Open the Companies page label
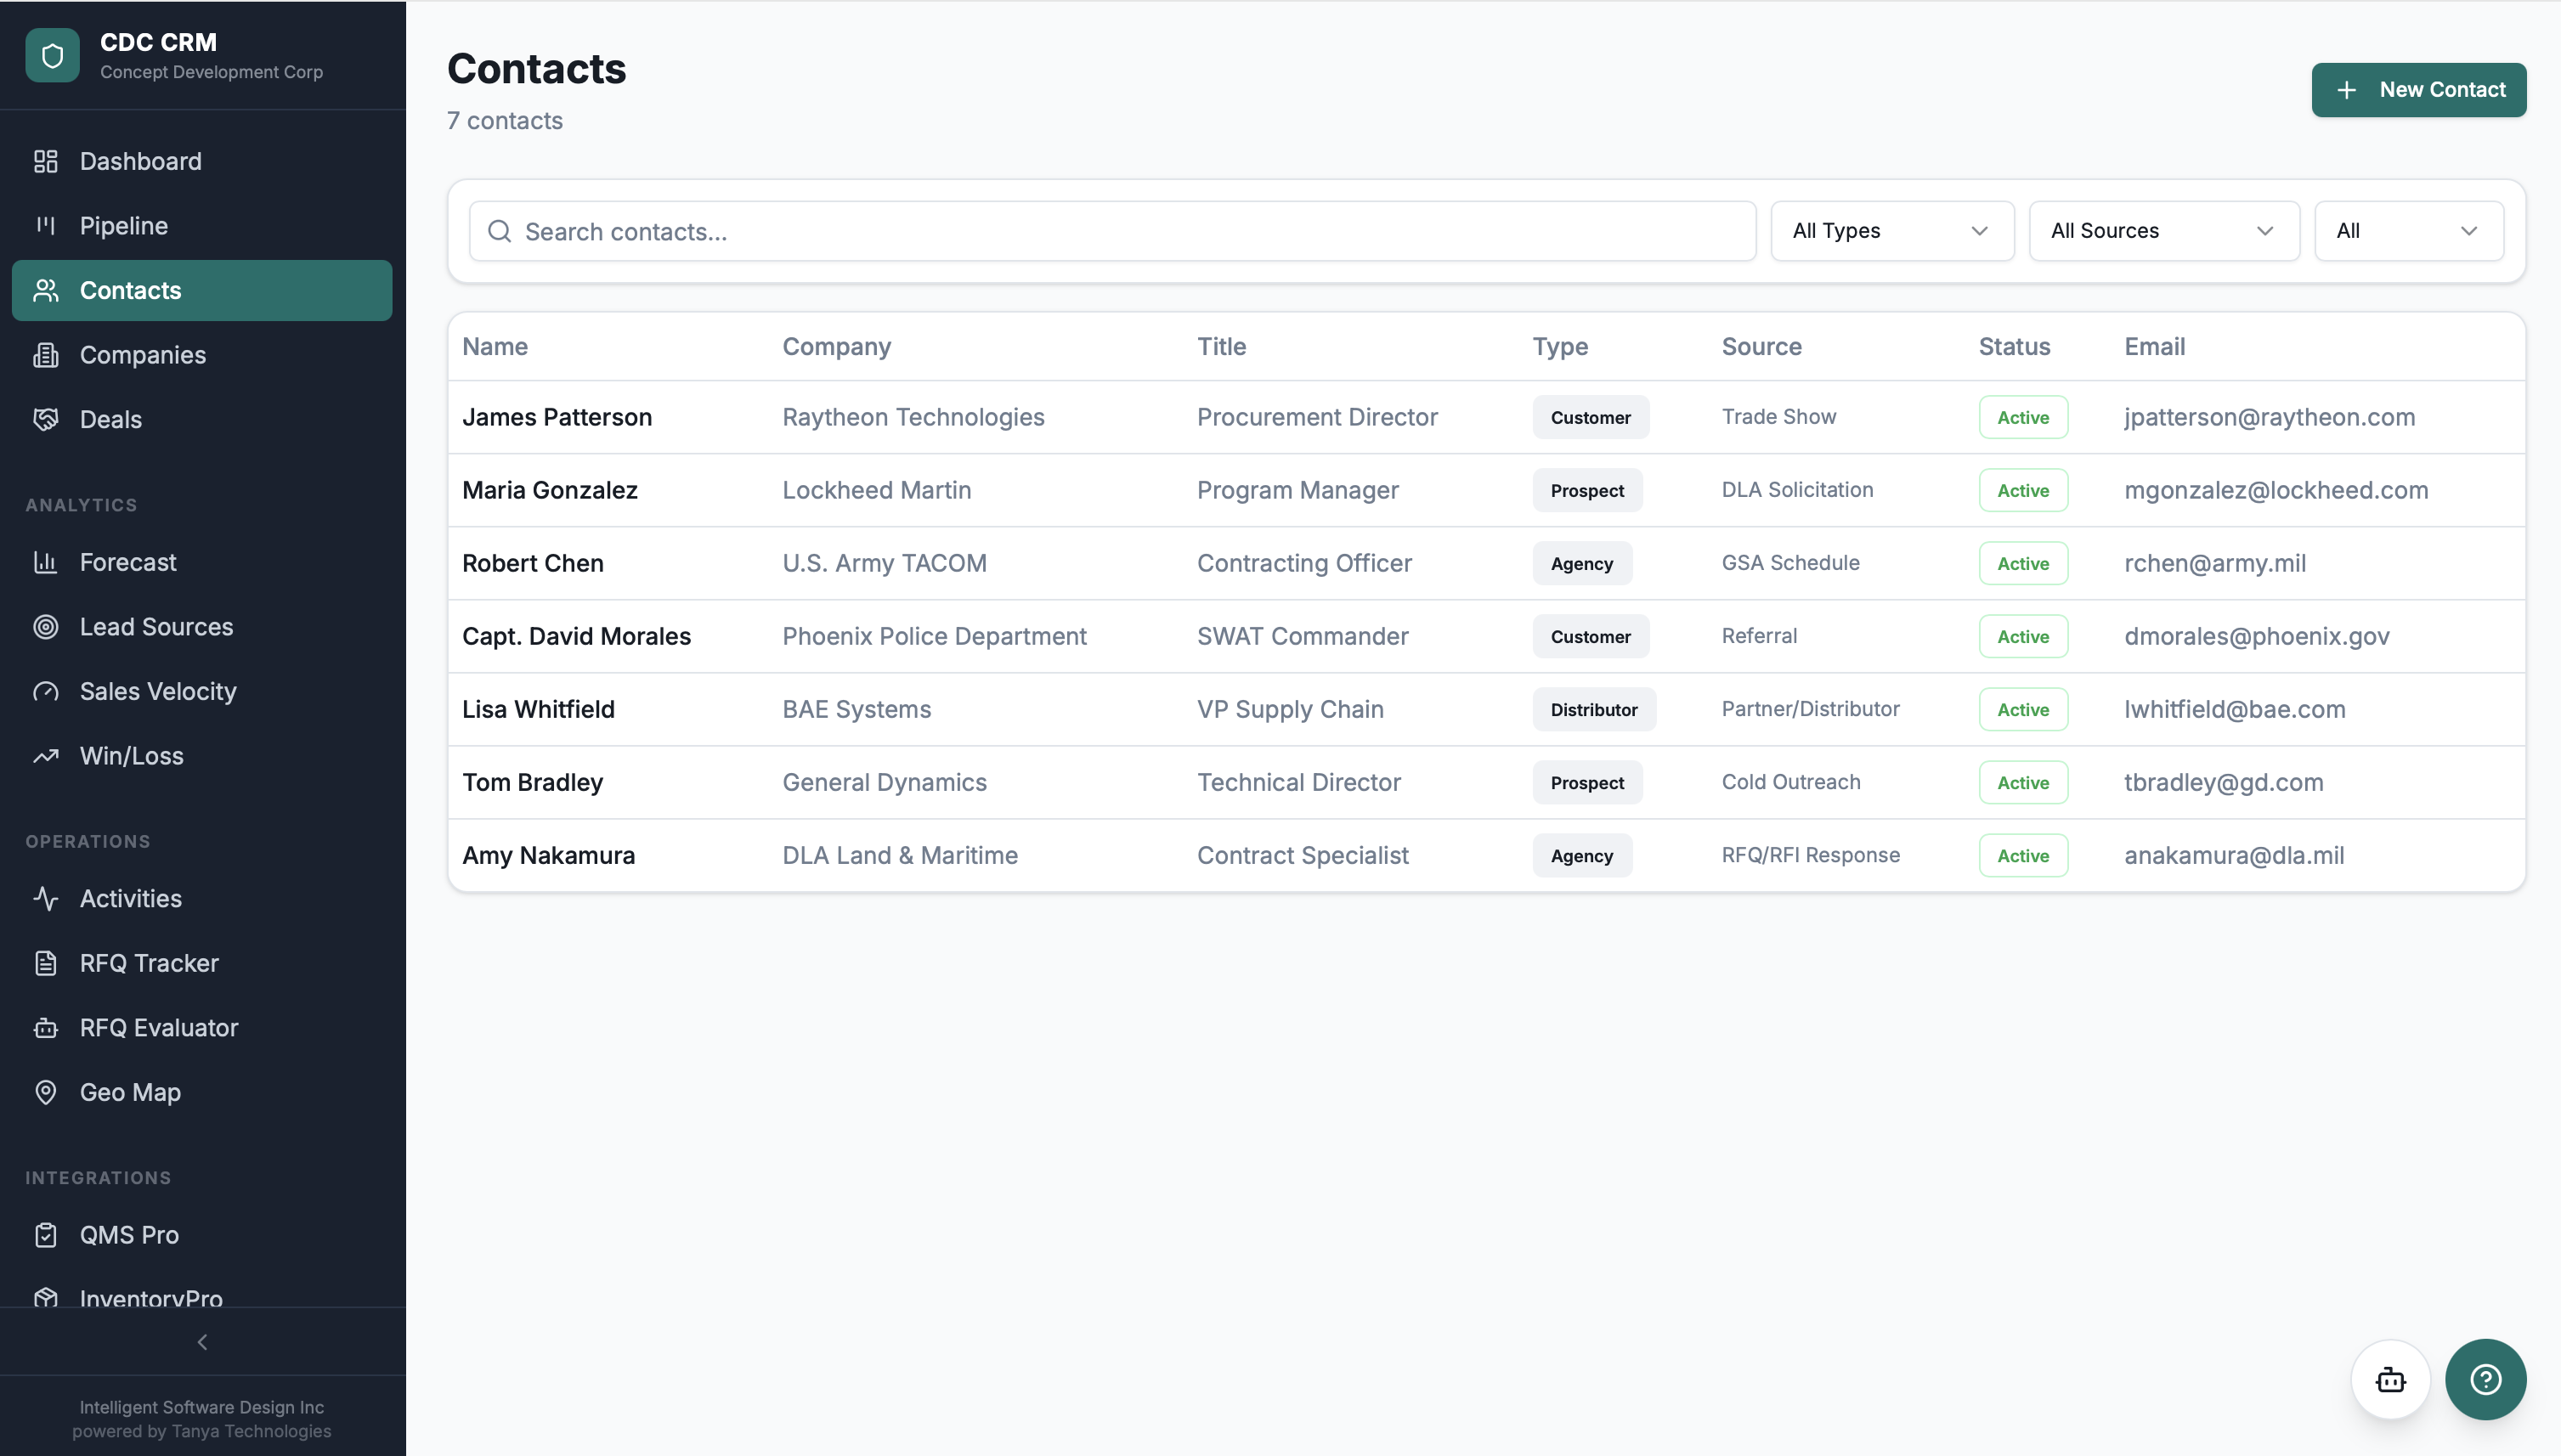The image size is (2561, 1456). pos(143,355)
